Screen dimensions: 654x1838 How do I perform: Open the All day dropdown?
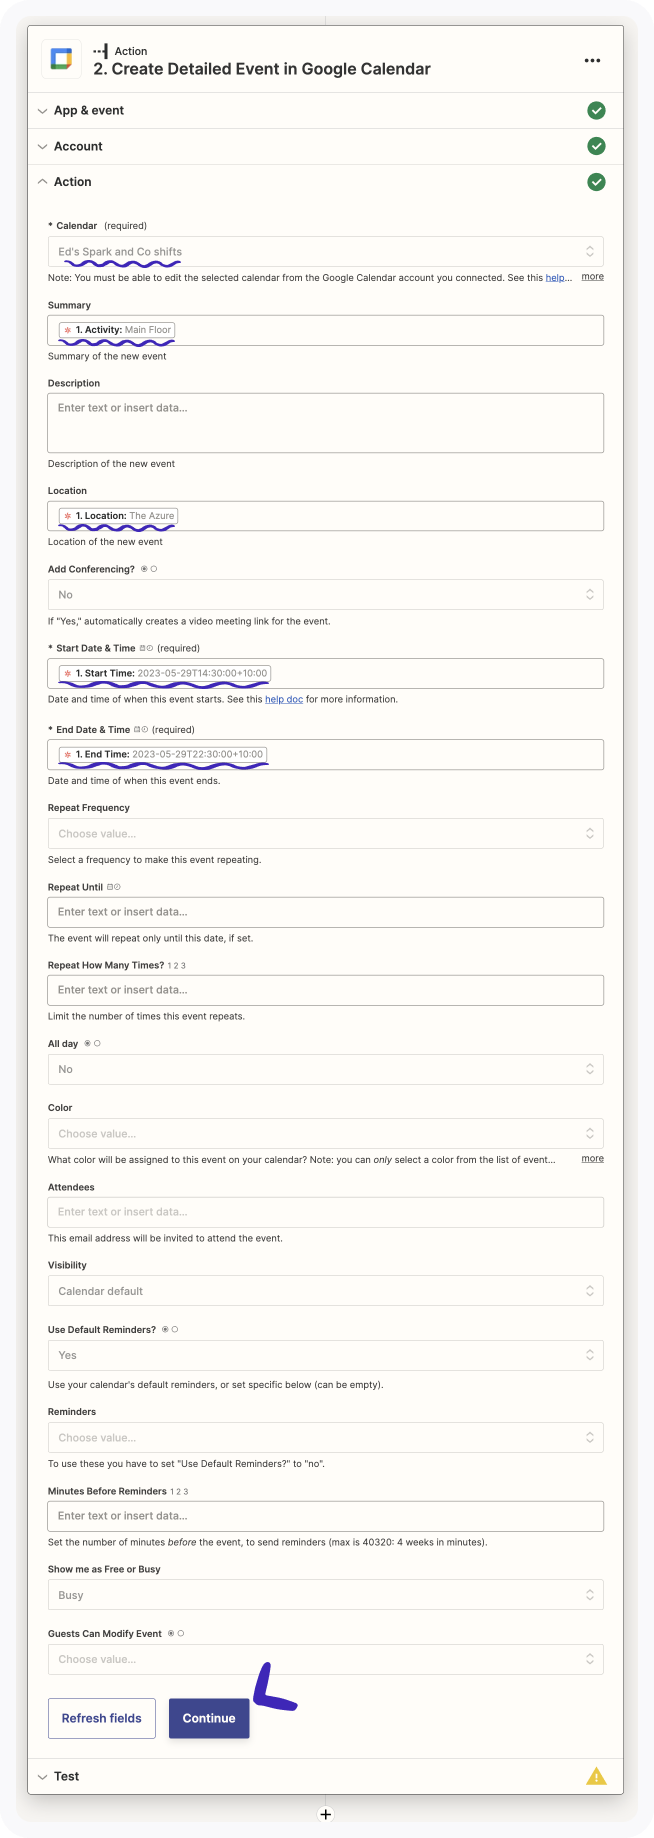pos(325,1069)
